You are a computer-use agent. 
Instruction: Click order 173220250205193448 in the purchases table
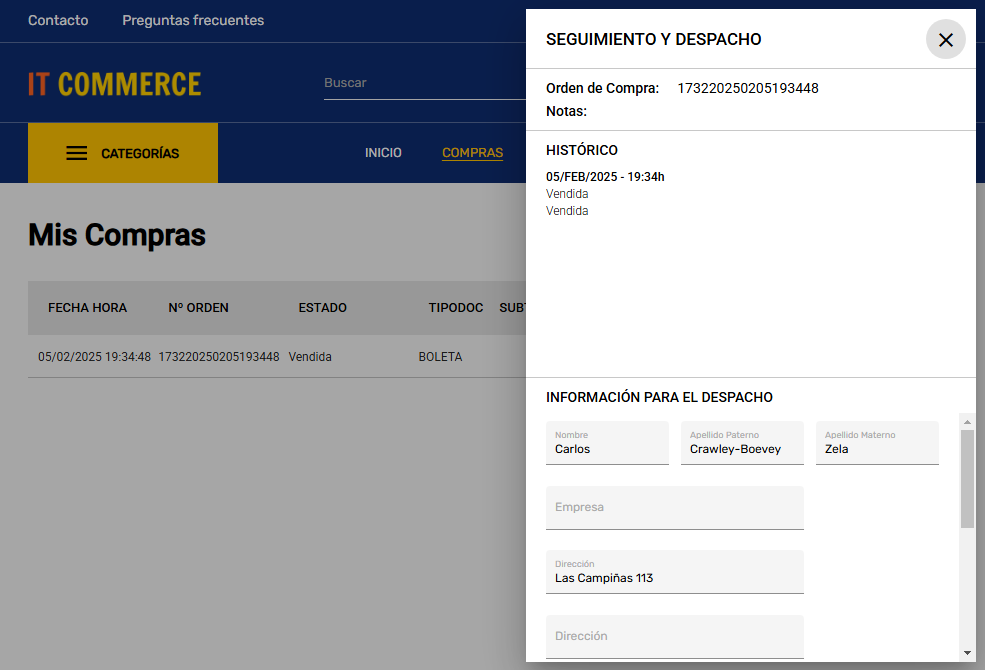(219, 357)
